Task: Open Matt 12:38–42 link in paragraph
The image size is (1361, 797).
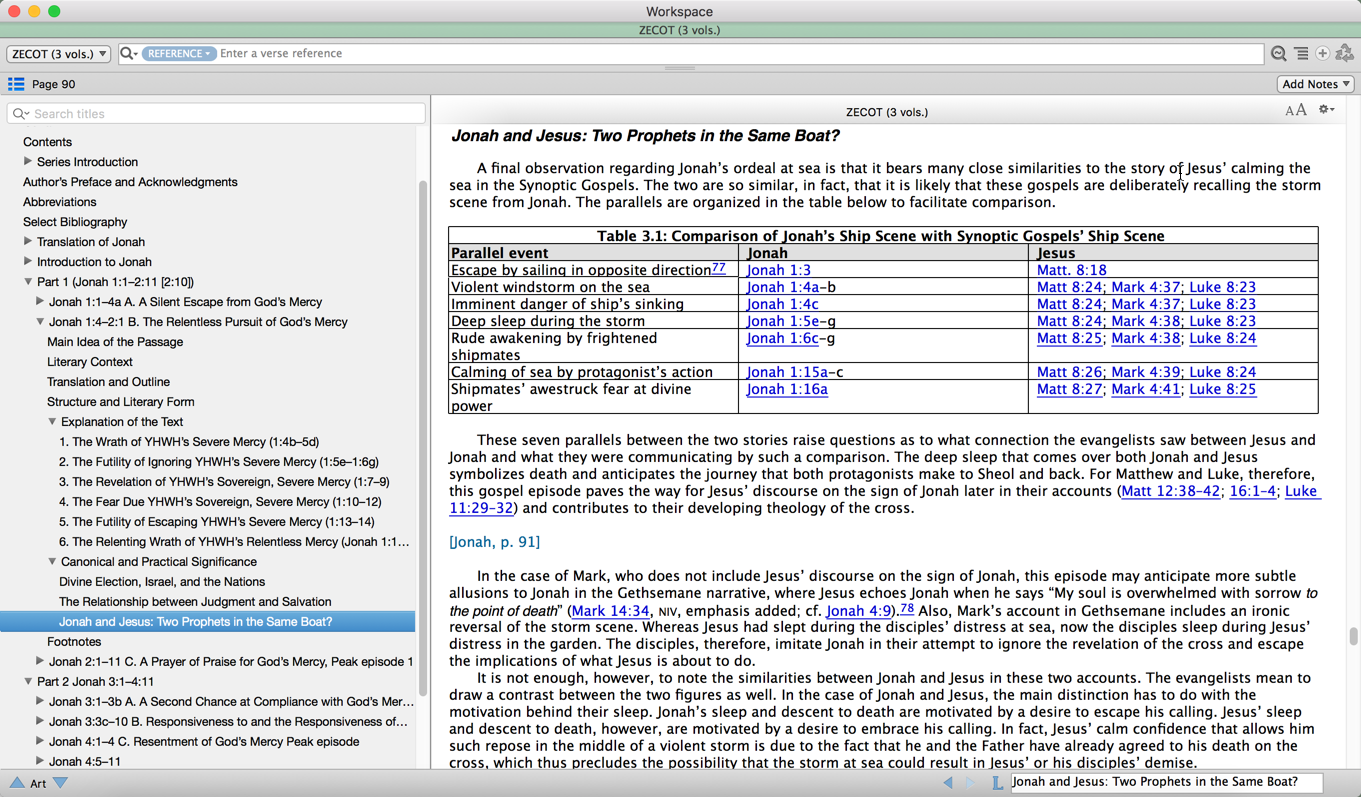Action: tap(1171, 491)
